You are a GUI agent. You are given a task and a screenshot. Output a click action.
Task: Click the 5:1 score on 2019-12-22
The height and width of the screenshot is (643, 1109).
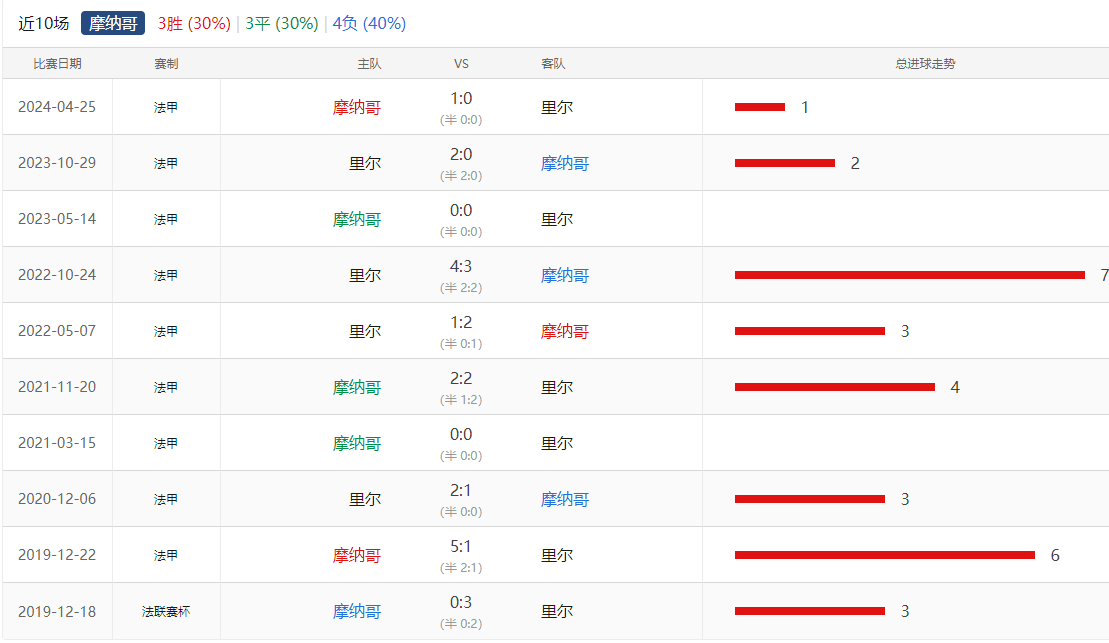tap(461, 547)
